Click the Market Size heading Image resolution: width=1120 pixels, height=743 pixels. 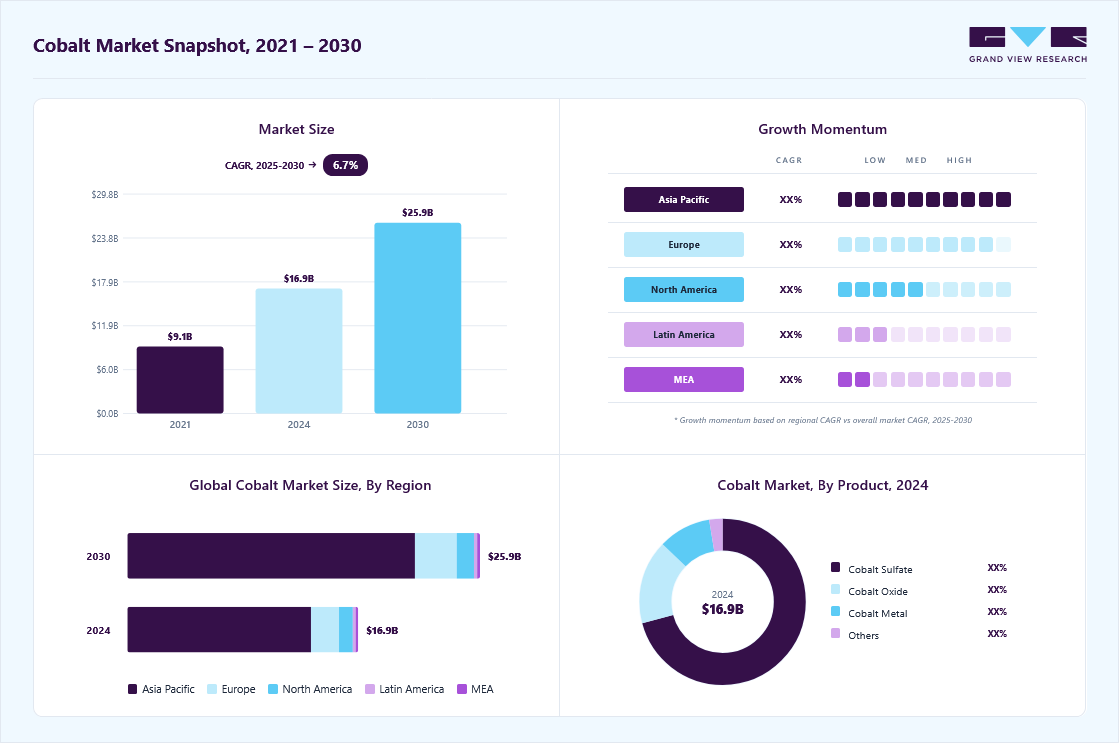point(296,129)
